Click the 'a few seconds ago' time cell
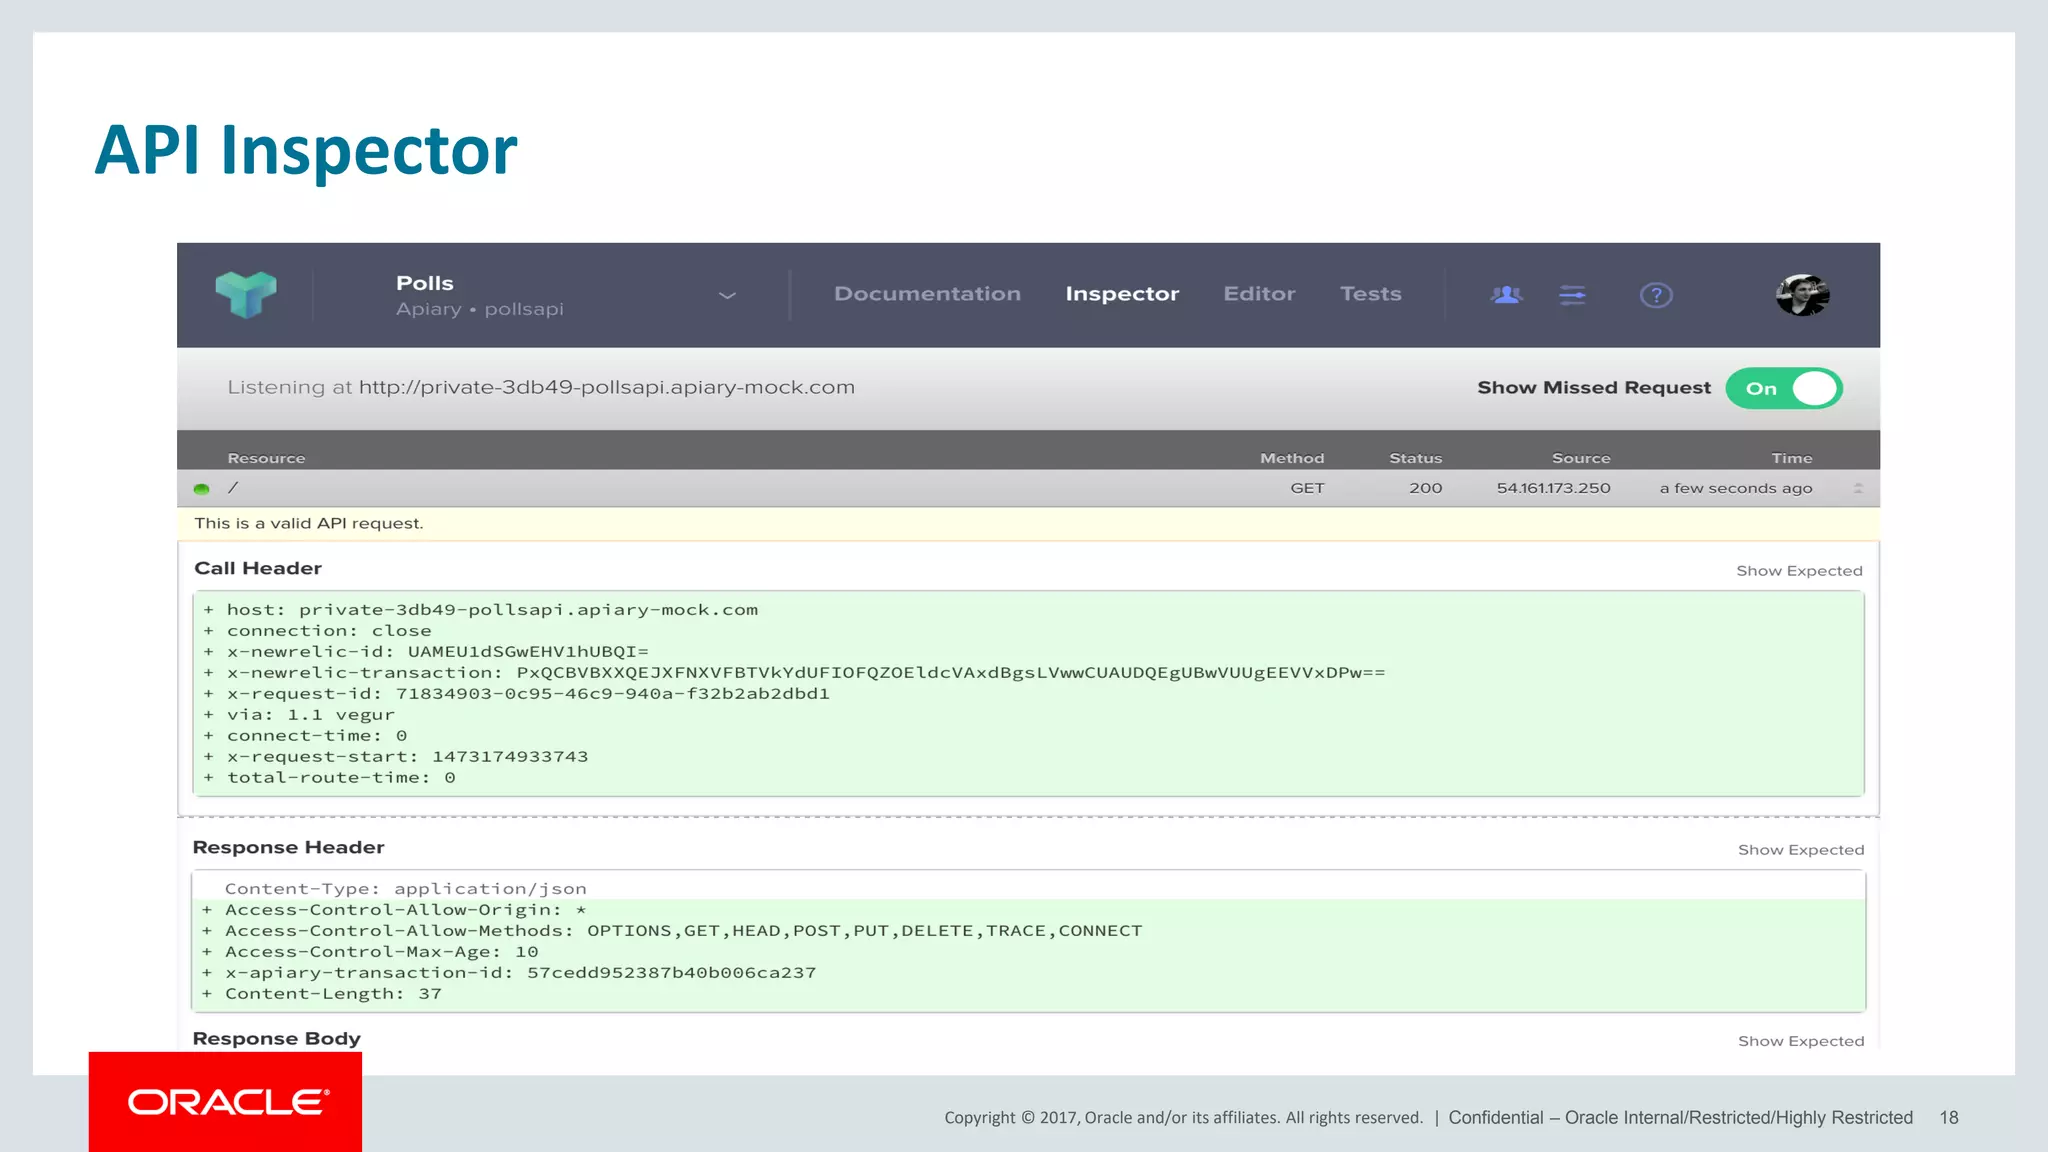Image resolution: width=2048 pixels, height=1152 pixels. click(x=1735, y=488)
